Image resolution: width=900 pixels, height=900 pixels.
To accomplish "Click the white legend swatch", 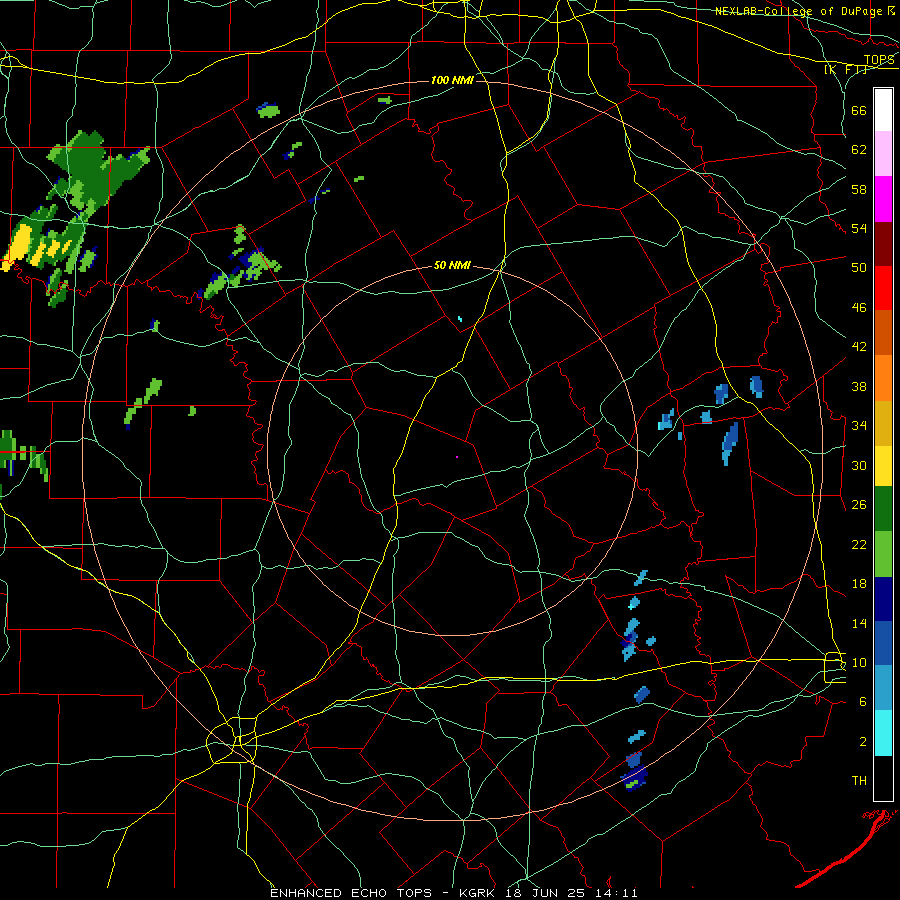I will pos(883,110).
